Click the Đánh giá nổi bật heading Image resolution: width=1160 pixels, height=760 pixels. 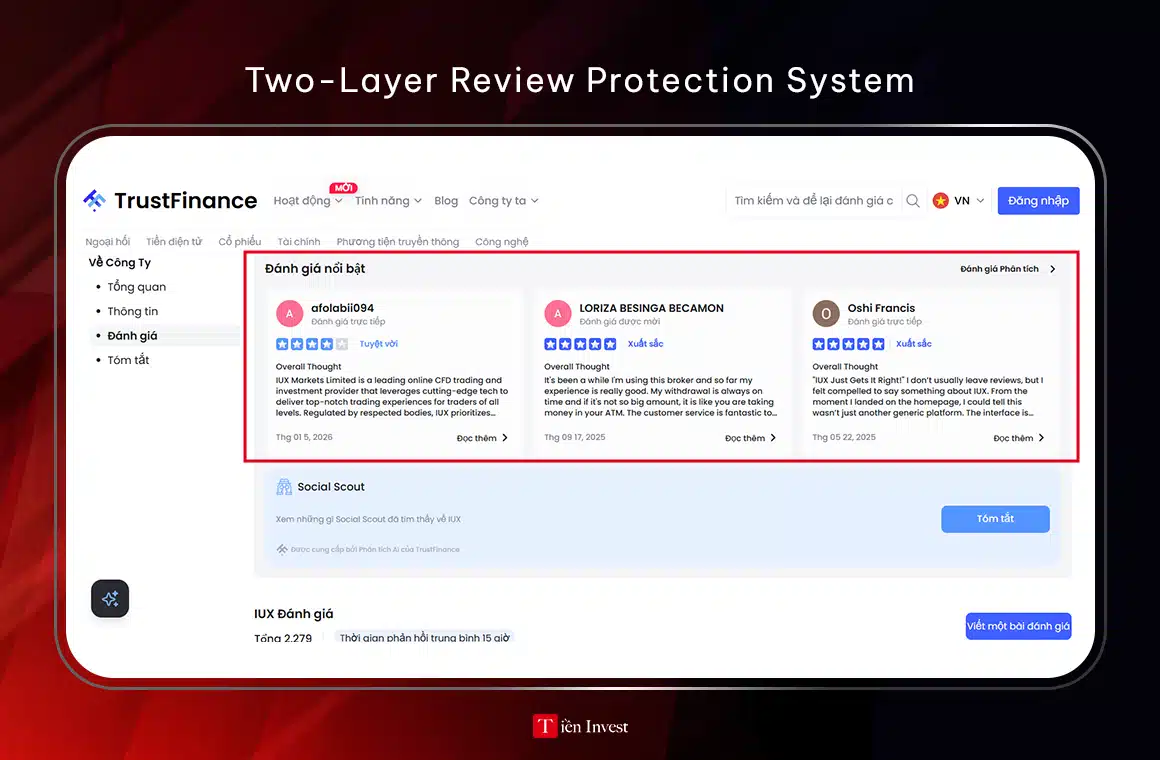click(x=315, y=269)
